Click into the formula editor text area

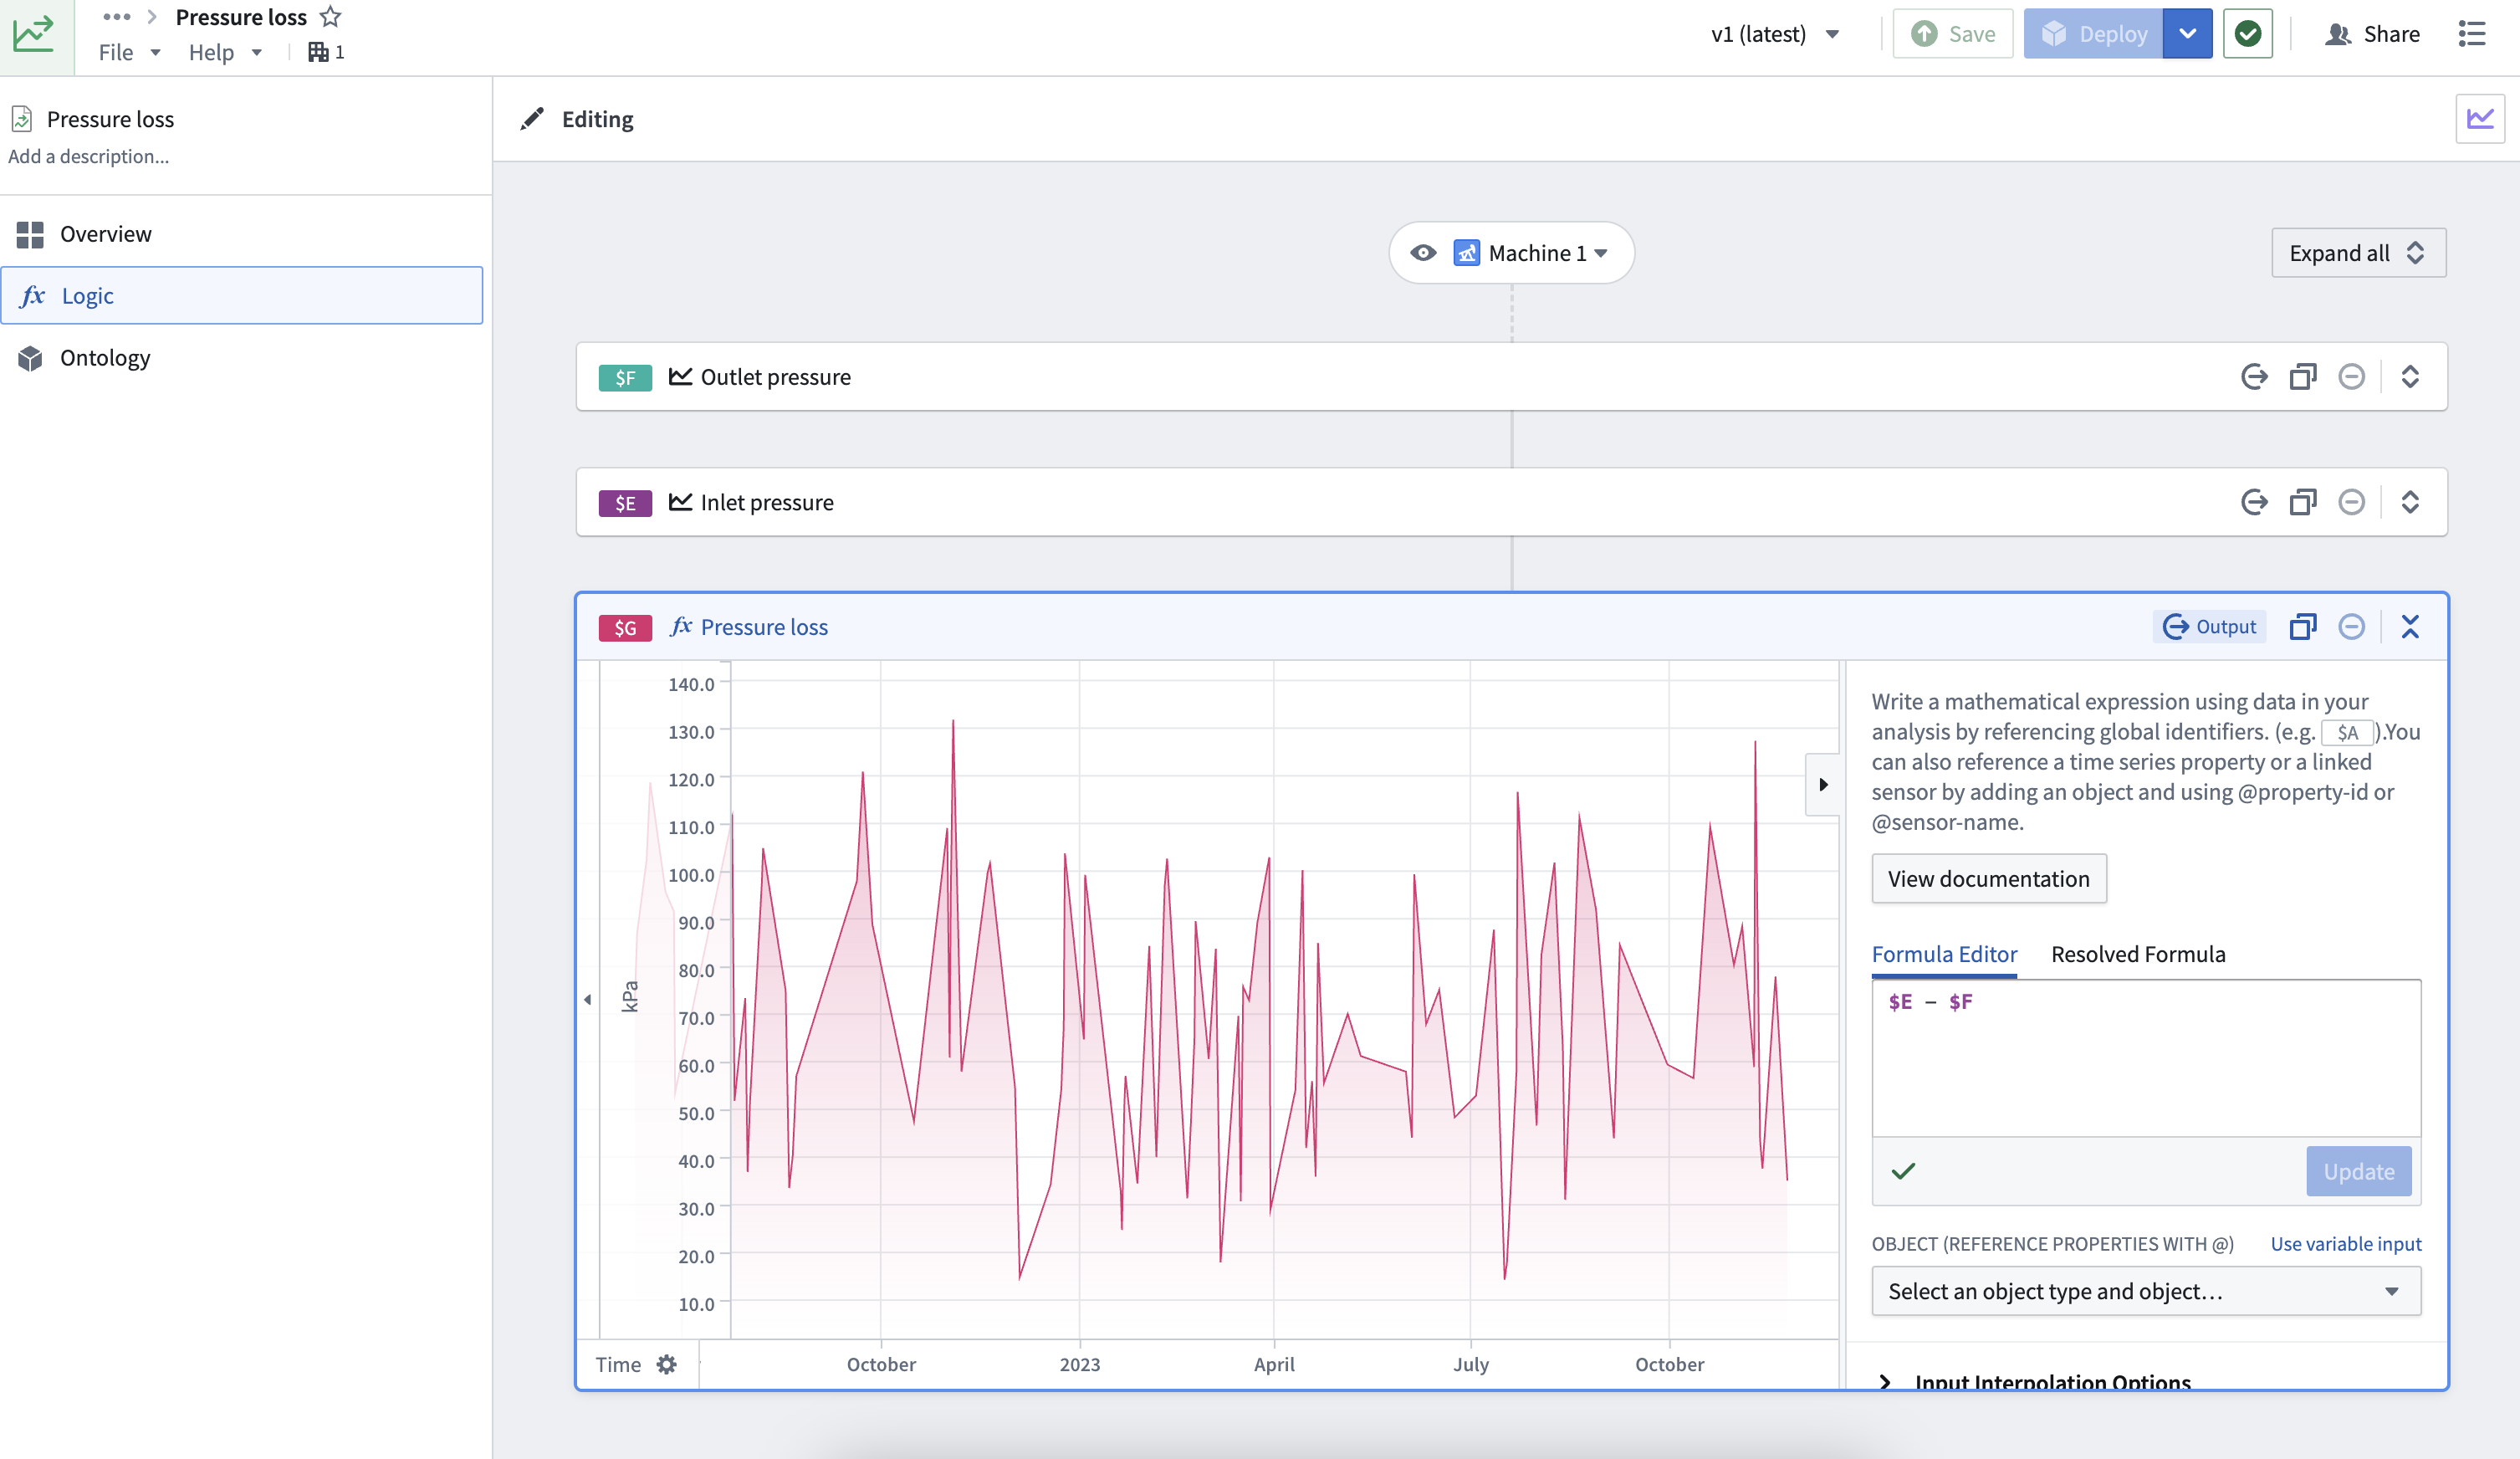point(2146,1057)
